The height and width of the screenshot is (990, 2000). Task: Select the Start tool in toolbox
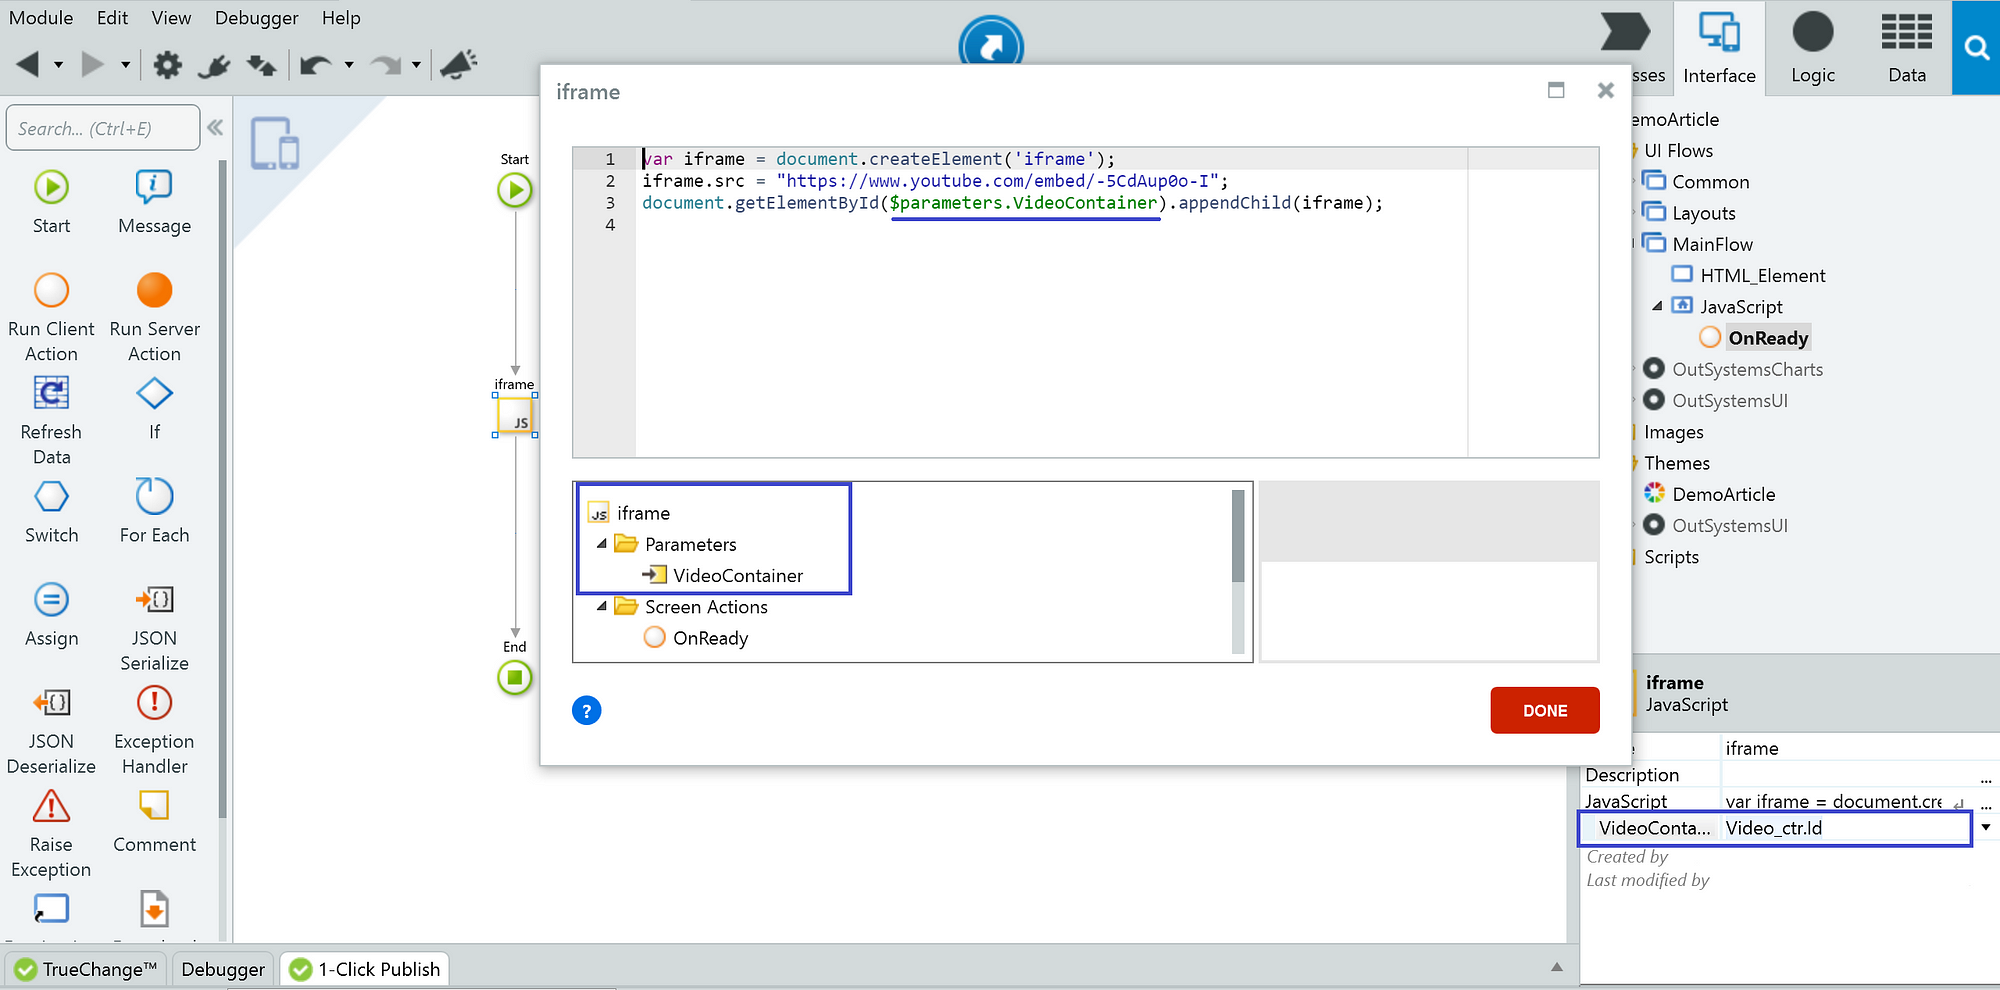pos(52,201)
